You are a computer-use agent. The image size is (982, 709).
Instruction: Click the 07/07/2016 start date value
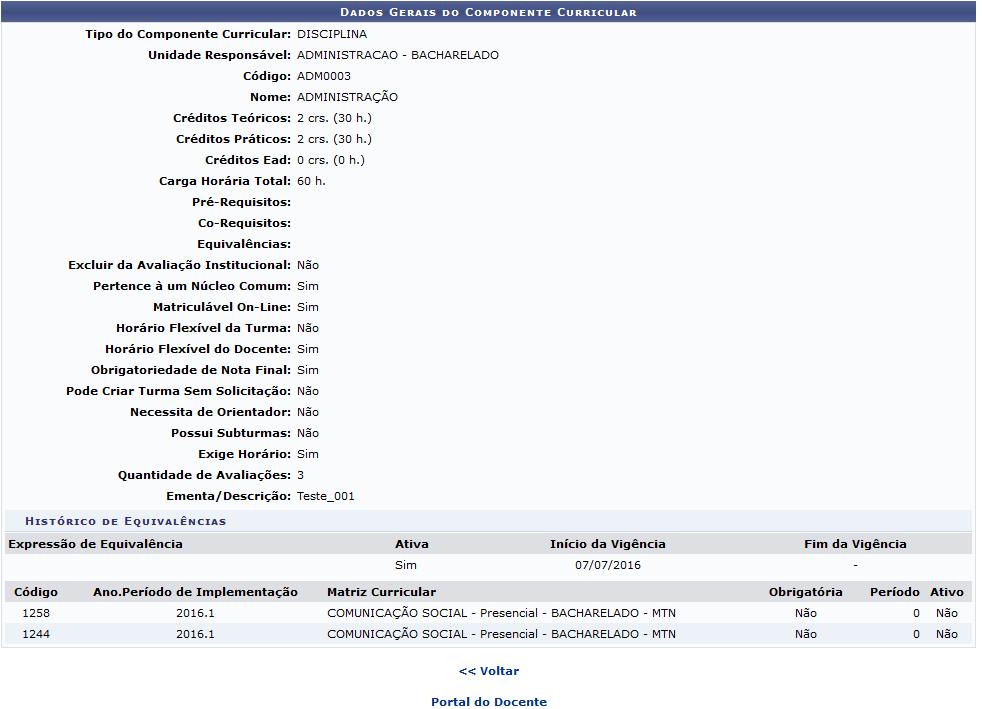(607, 565)
